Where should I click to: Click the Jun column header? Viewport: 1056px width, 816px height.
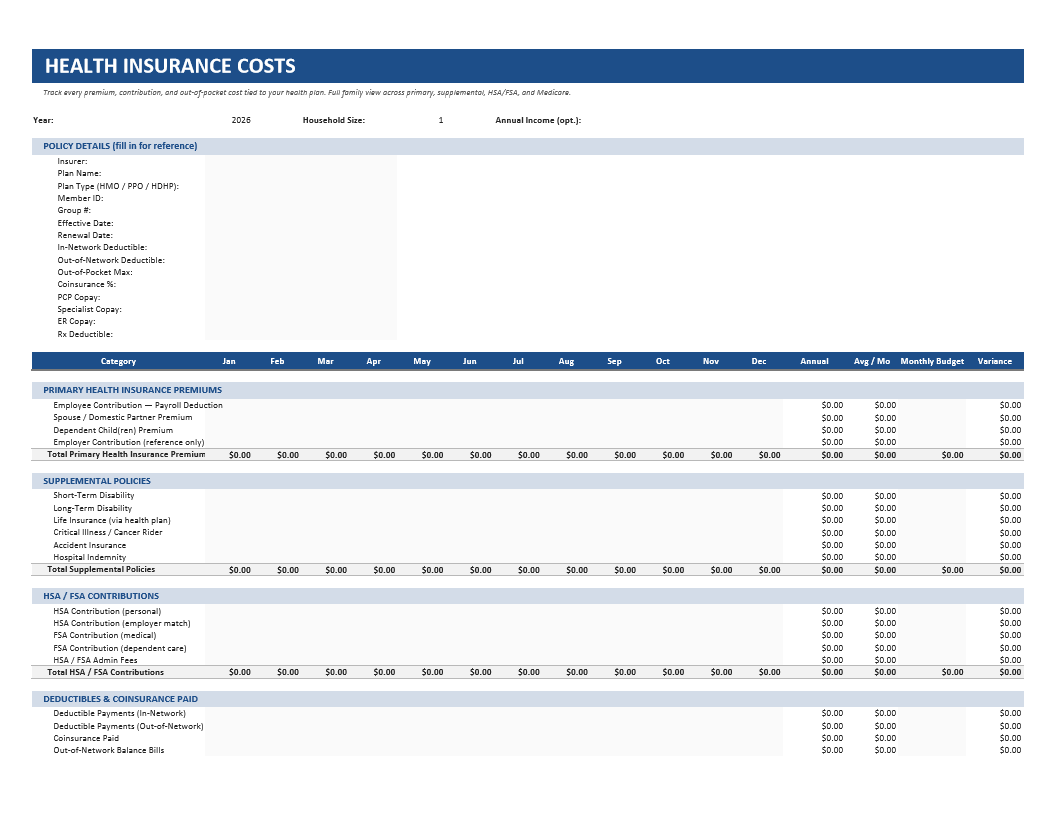tap(470, 362)
